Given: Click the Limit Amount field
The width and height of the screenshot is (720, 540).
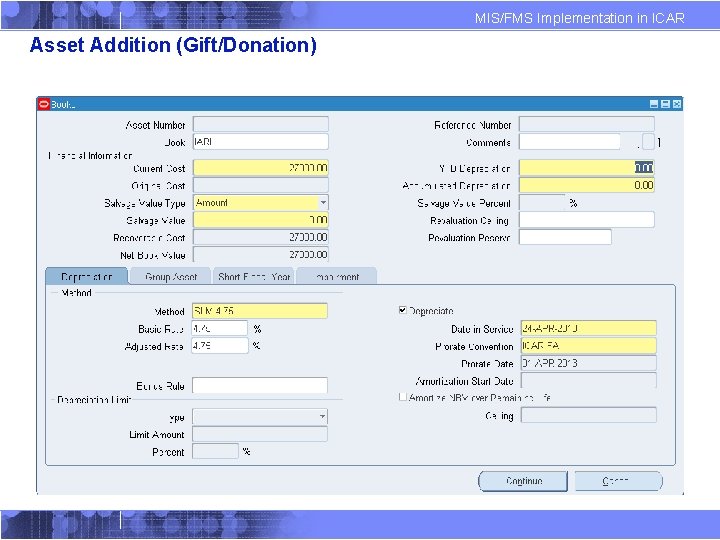Looking at the screenshot, I should click(x=260, y=434).
